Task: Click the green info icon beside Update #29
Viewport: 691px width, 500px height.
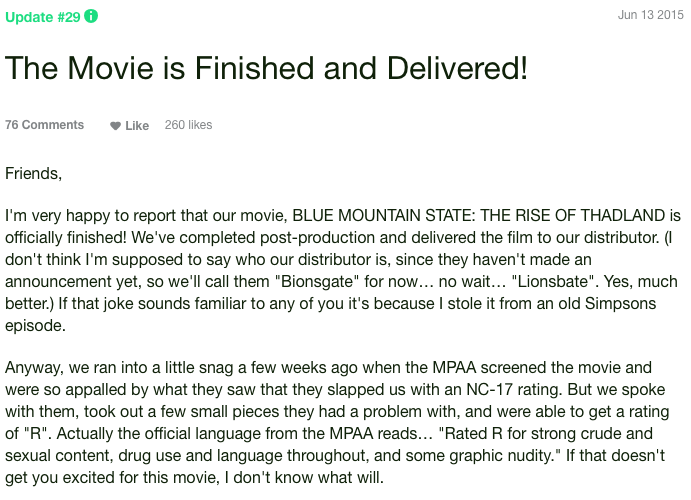Action: [x=91, y=16]
